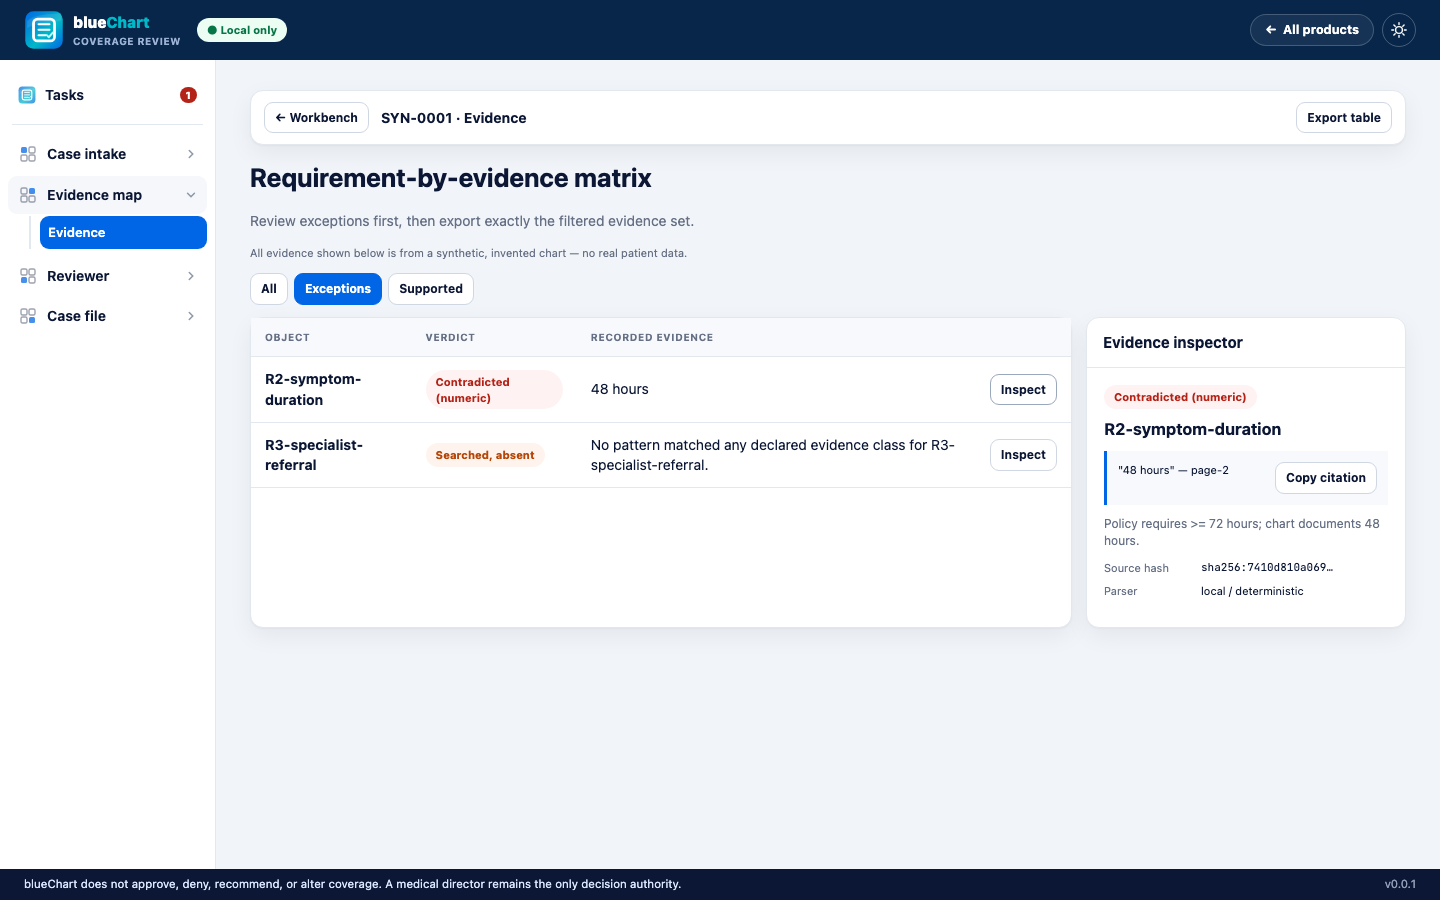Viewport: 1440px width, 900px height.
Task: Click the RECORDED EVIDENCE column header
Action: pyautogui.click(x=652, y=338)
